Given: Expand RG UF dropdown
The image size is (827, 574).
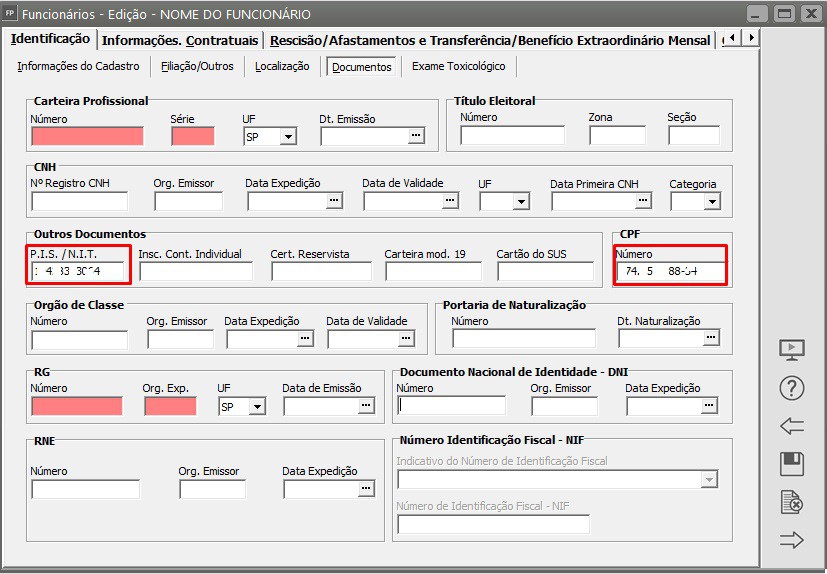Looking at the screenshot, I should coord(257,407).
